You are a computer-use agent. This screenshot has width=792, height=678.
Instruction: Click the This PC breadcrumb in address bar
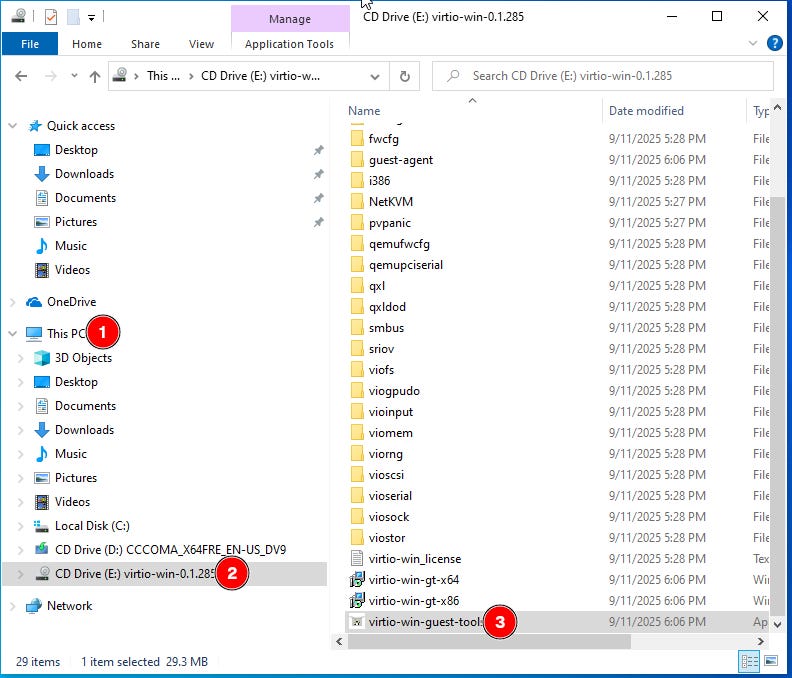[163, 76]
